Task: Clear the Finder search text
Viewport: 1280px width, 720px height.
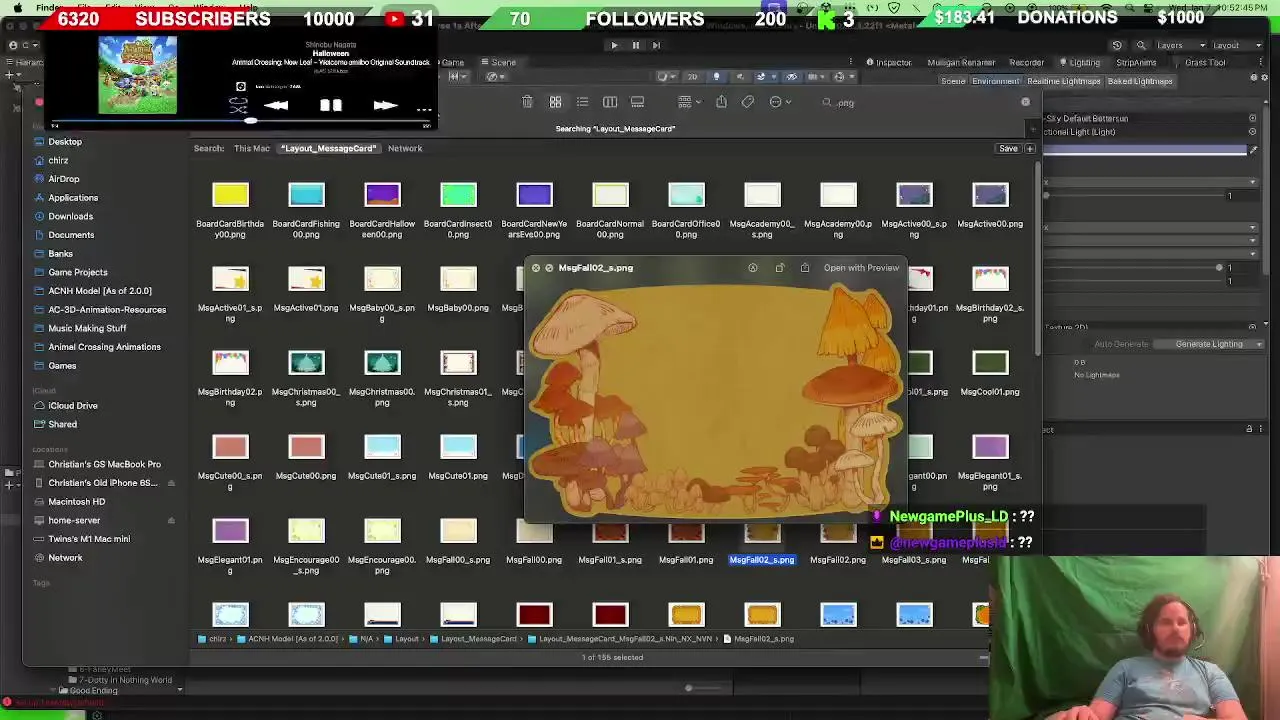Action: click(1025, 102)
